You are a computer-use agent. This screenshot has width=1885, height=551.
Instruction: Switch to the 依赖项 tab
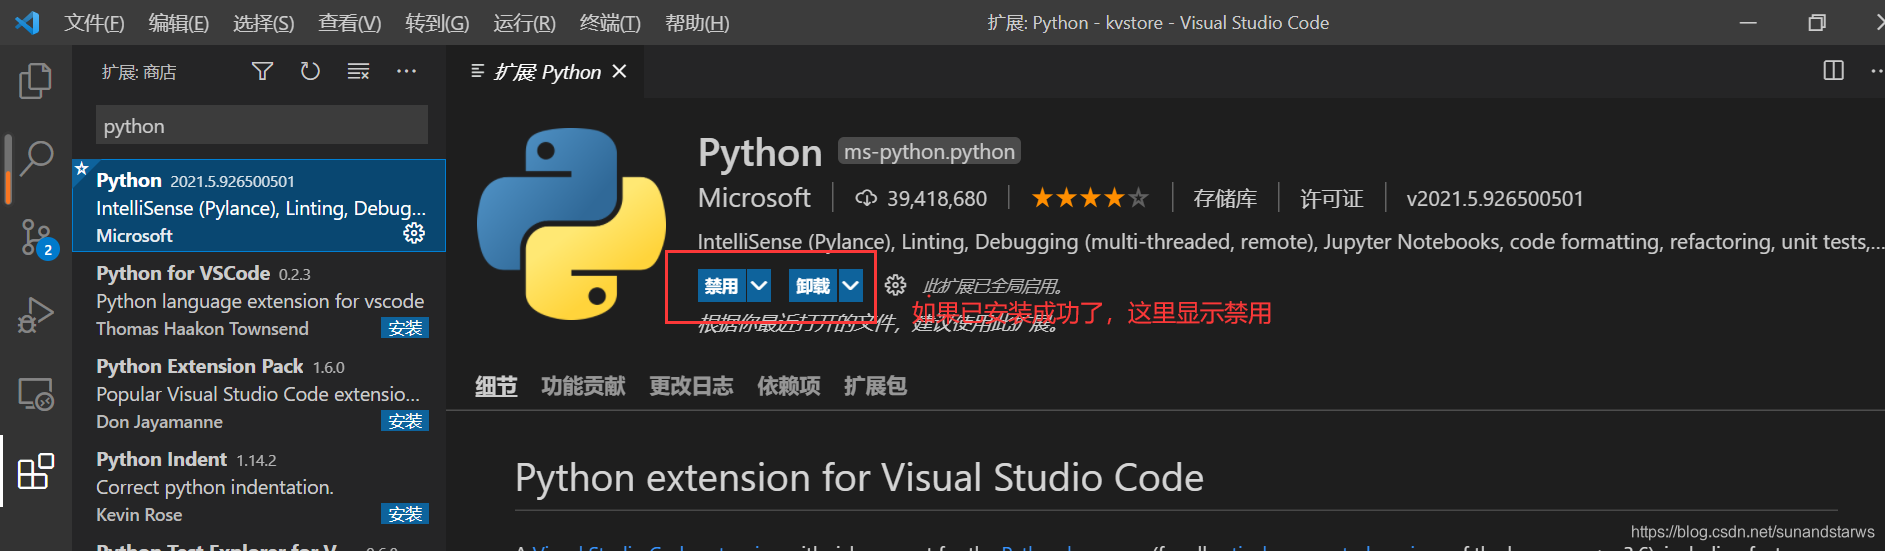[x=789, y=386]
